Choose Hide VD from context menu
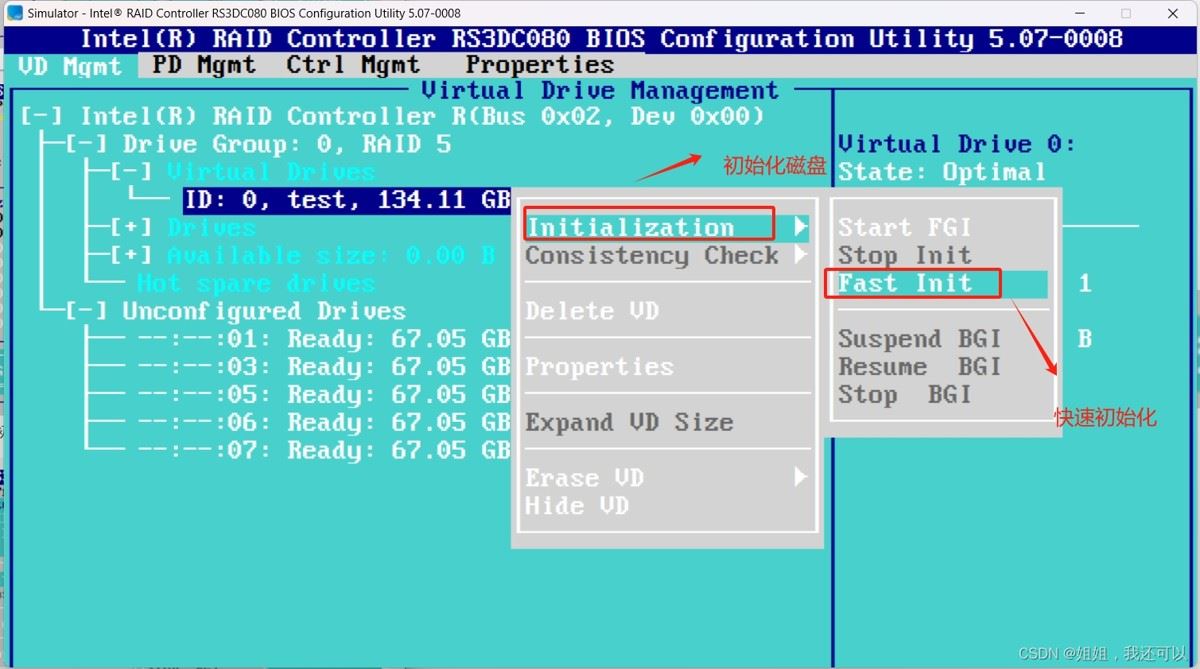Viewport: 1200px width, 669px height. (x=577, y=506)
